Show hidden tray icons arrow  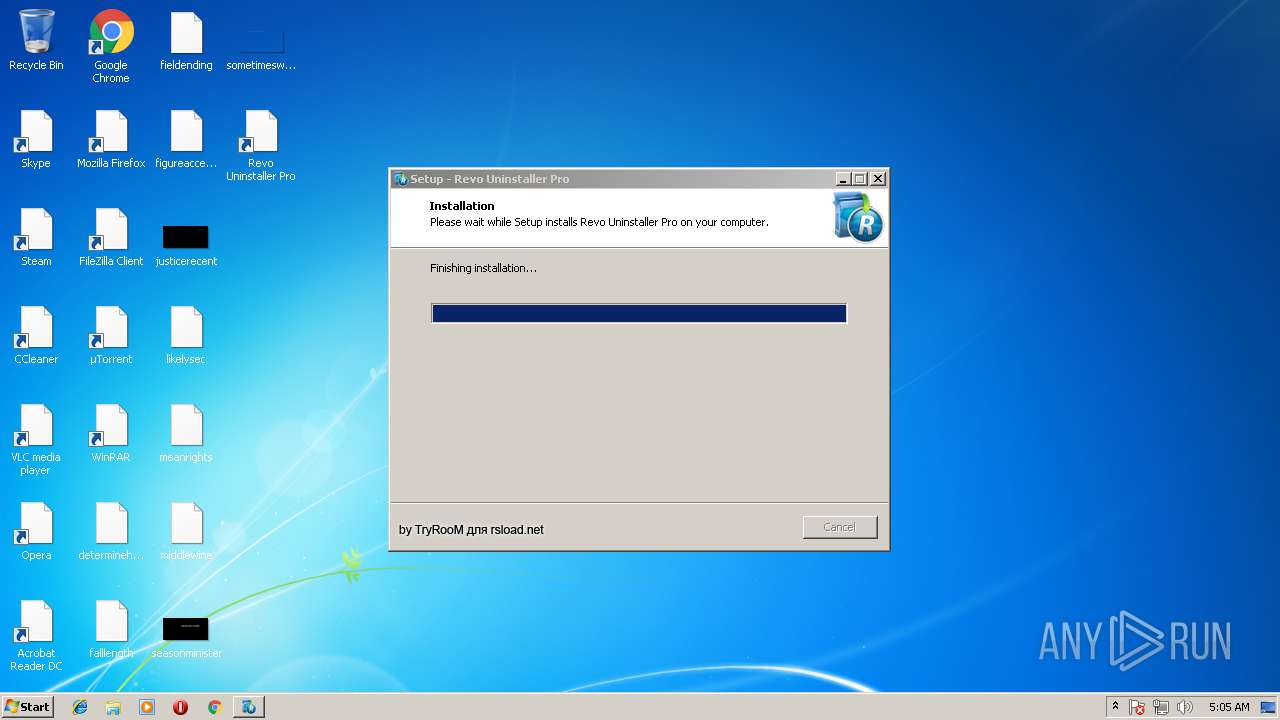coord(1115,707)
